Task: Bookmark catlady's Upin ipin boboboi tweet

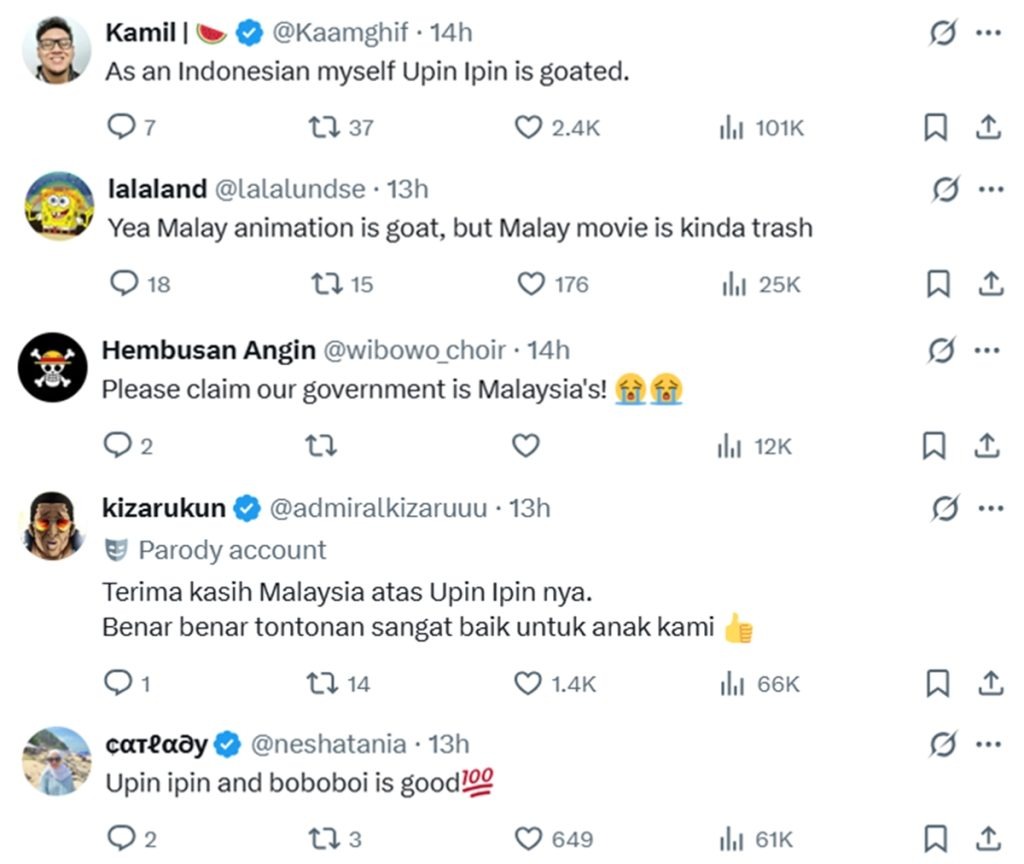Action: point(936,838)
